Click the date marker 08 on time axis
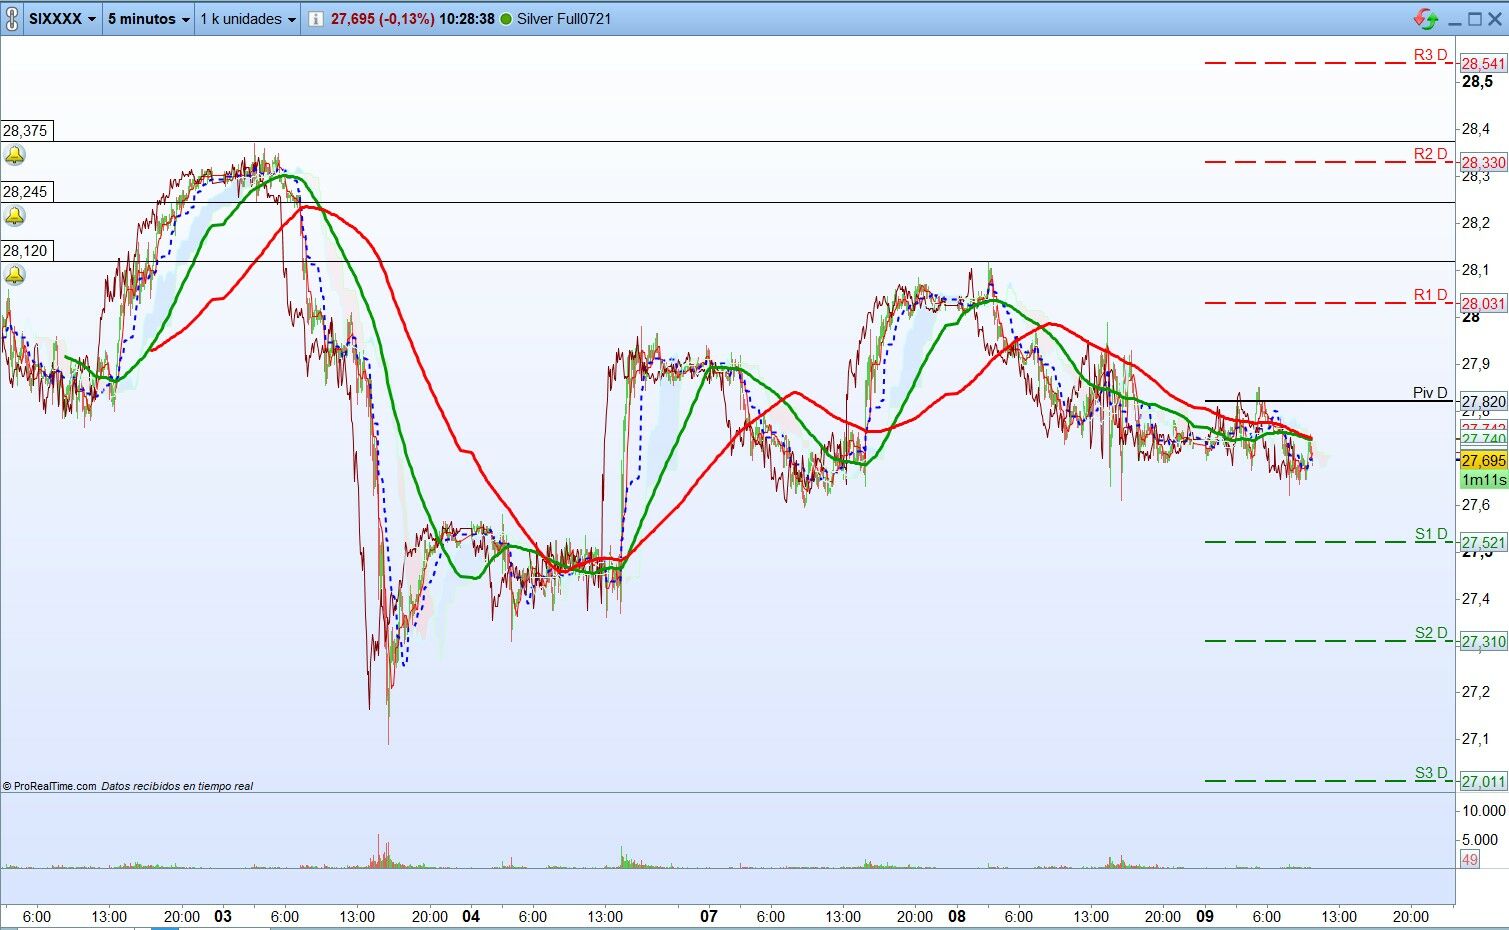 click(957, 916)
